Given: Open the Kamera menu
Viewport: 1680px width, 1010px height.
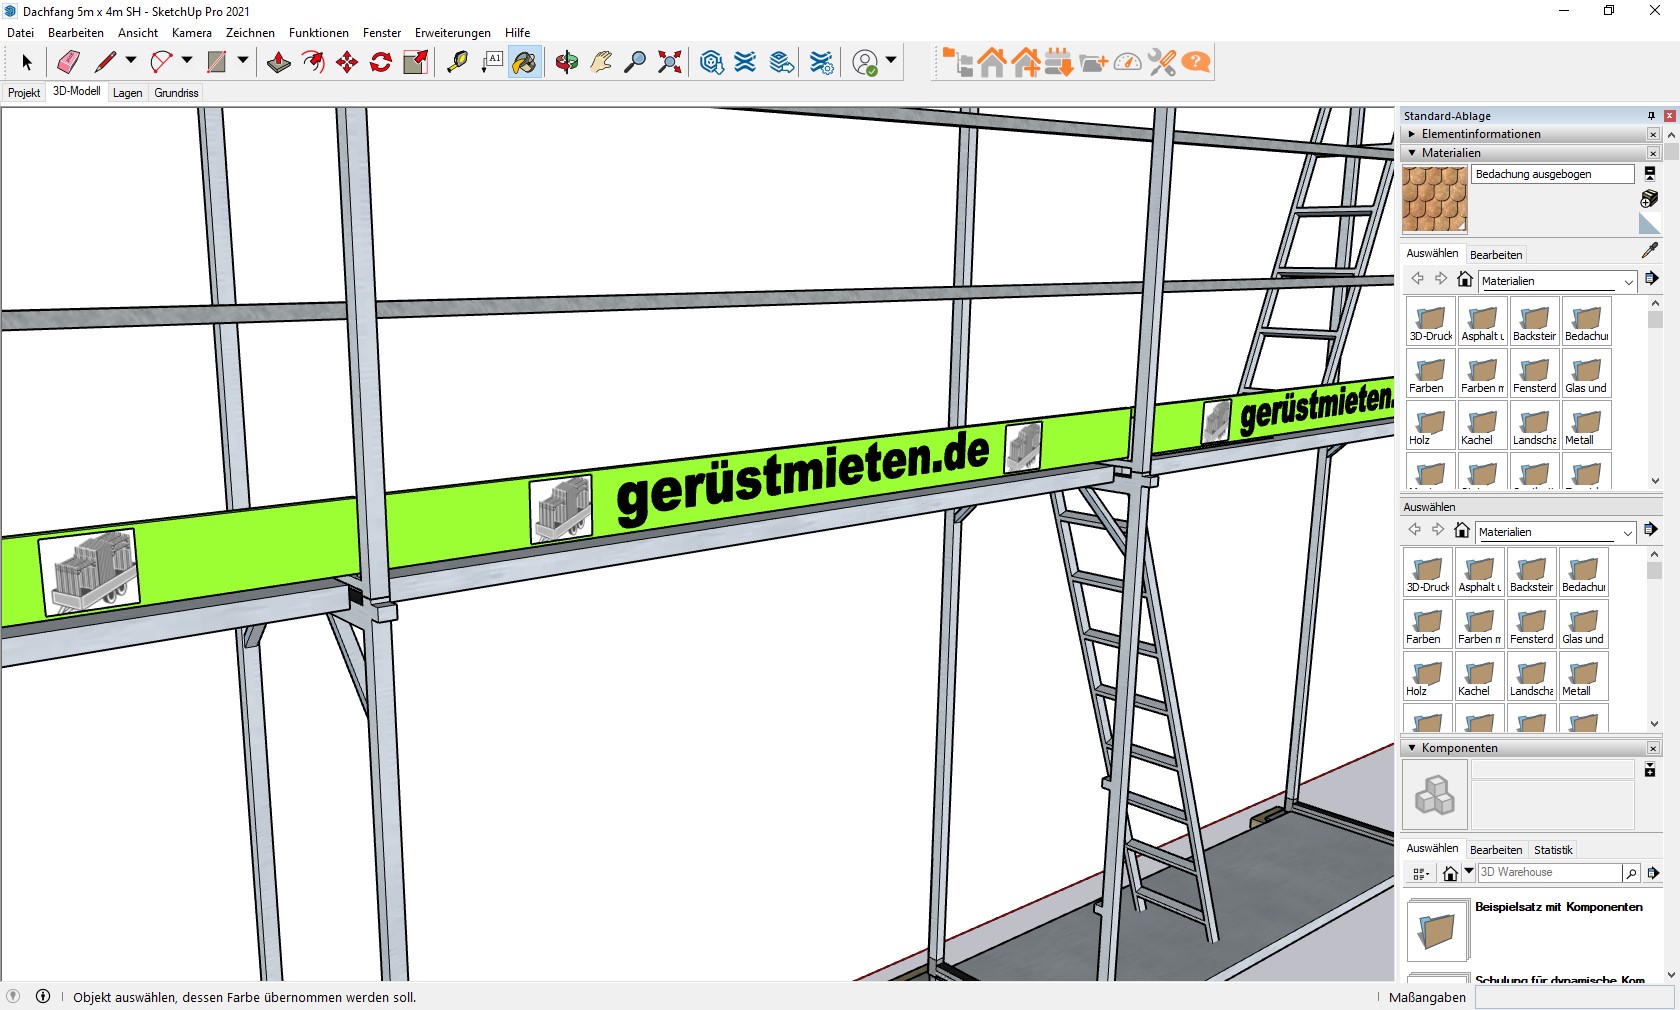Looking at the screenshot, I should (192, 33).
